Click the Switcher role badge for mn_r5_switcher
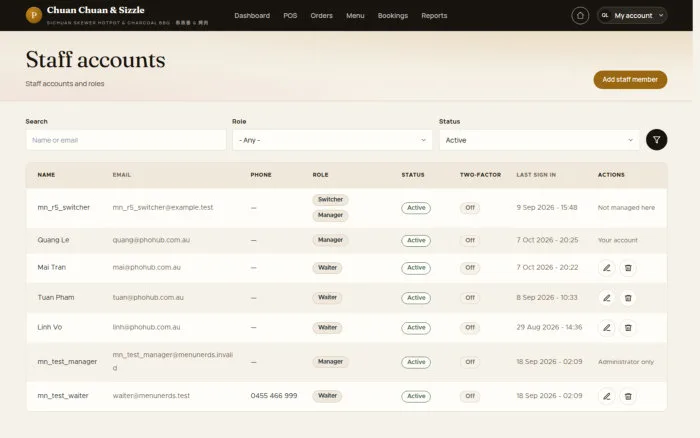 tap(330, 200)
